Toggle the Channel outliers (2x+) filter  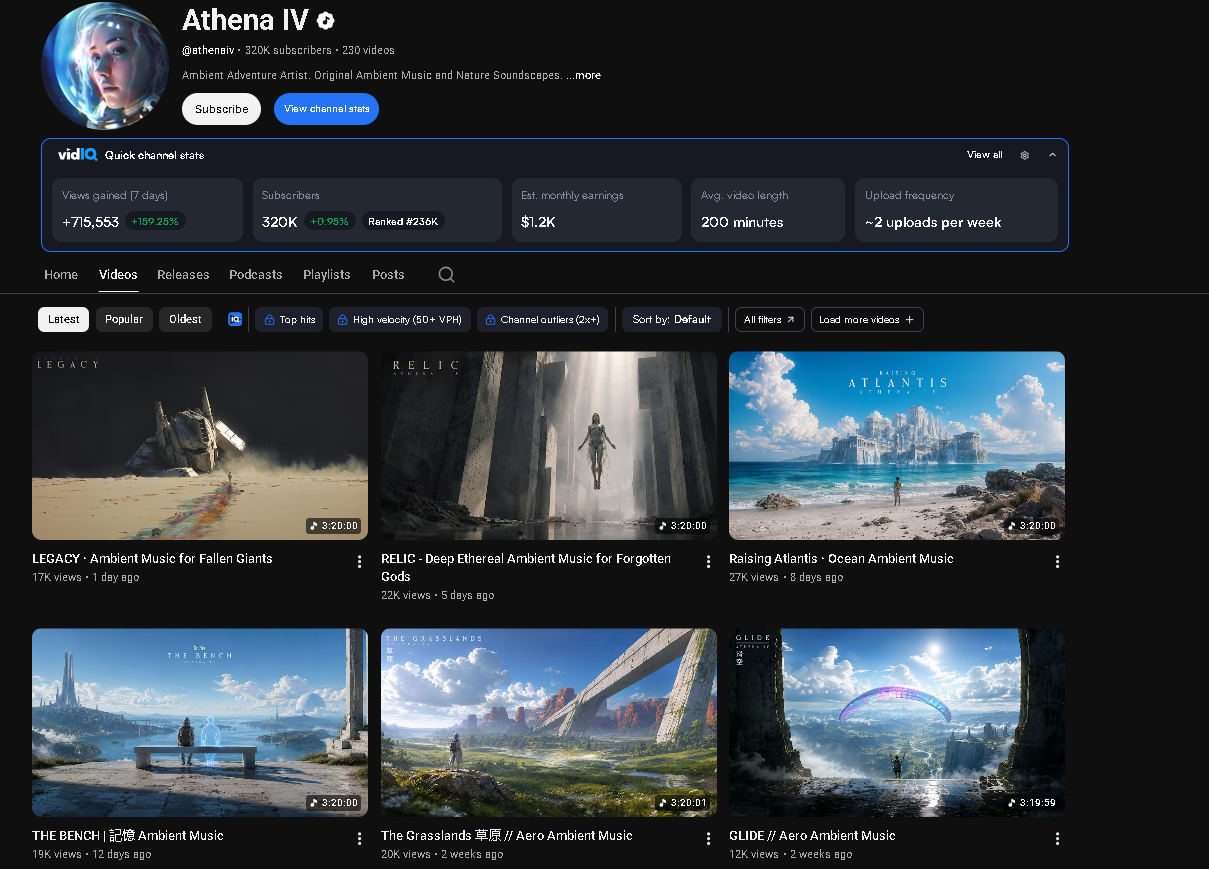point(542,320)
